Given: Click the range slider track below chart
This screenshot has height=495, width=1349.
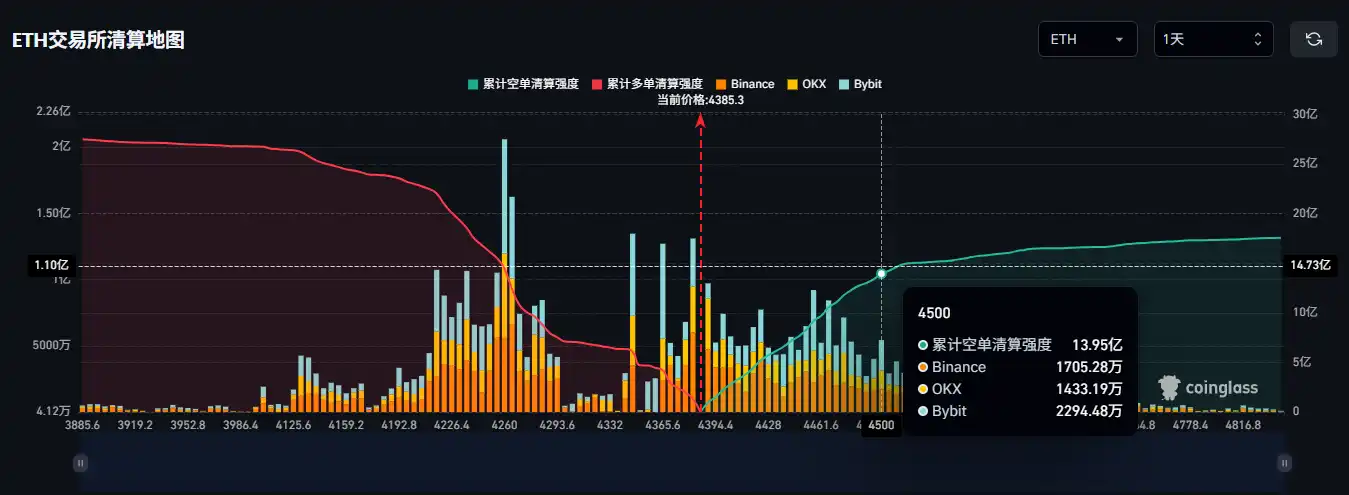Looking at the screenshot, I should (680, 462).
